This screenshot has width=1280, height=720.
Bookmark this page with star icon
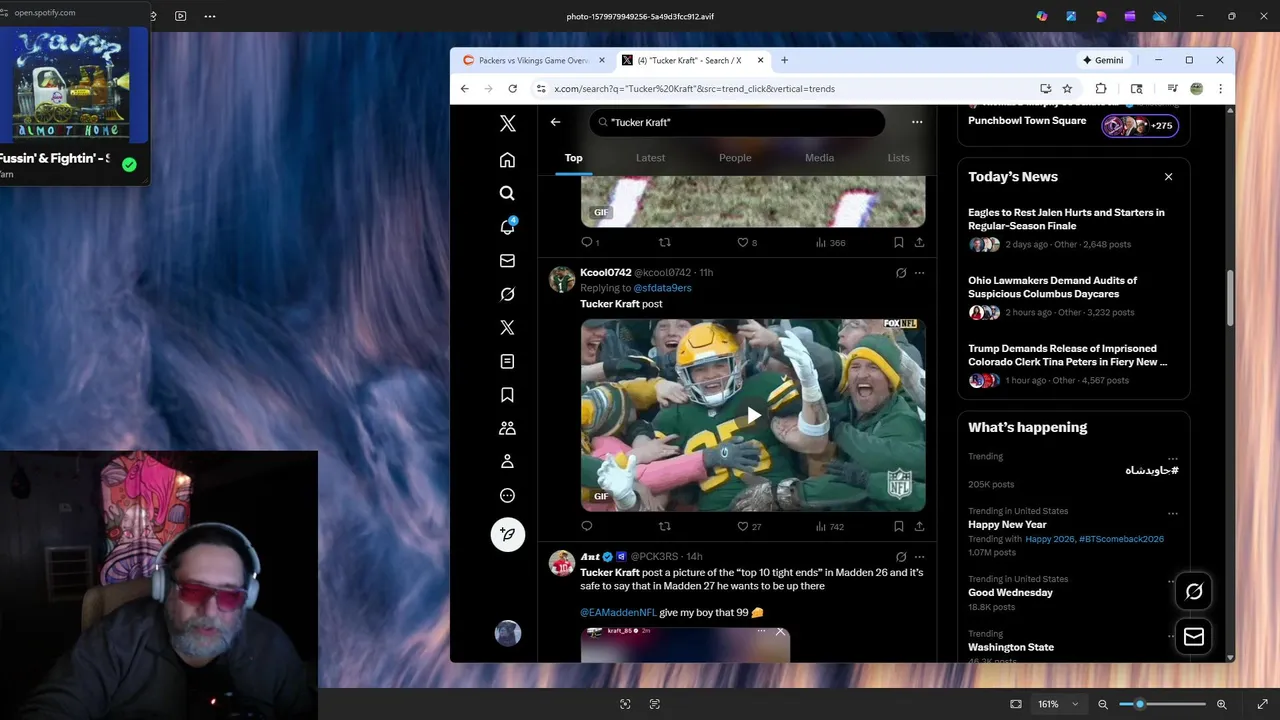click(1067, 89)
